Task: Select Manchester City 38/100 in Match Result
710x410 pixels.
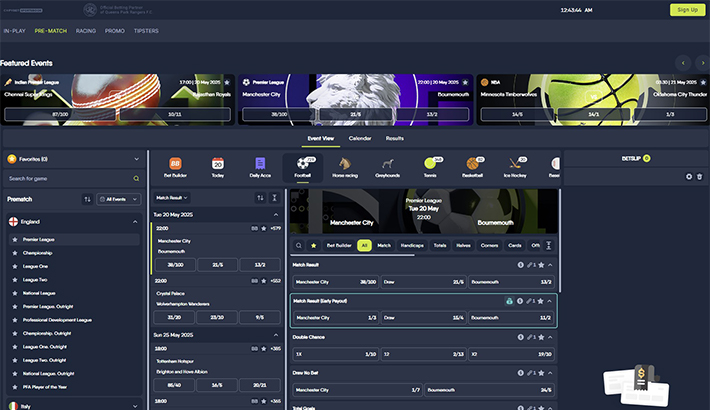Action: (336, 282)
